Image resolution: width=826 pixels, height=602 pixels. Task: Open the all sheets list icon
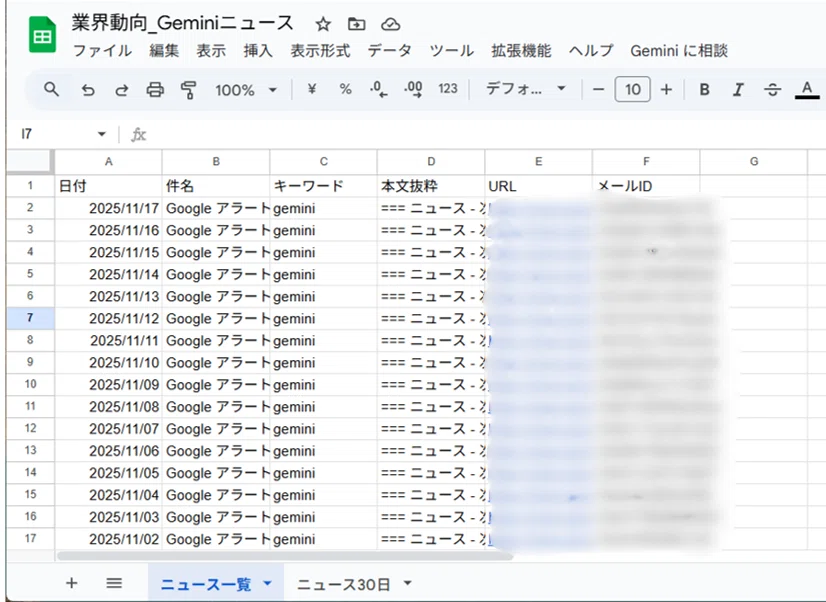coord(114,583)
